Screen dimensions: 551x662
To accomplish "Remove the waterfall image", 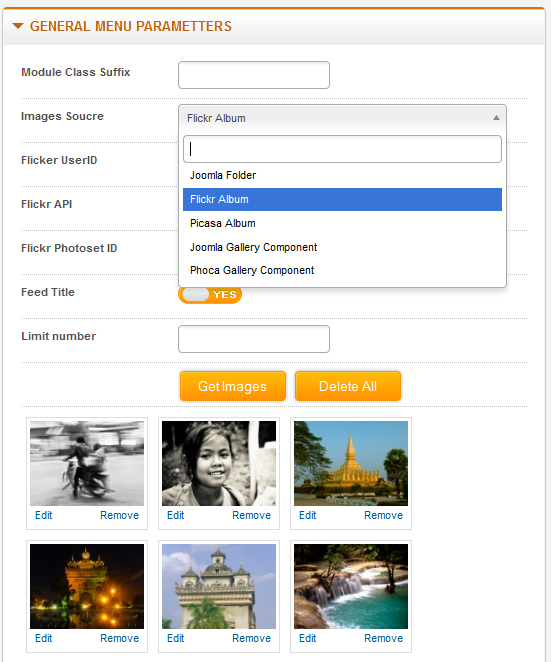I will [383, 638].
